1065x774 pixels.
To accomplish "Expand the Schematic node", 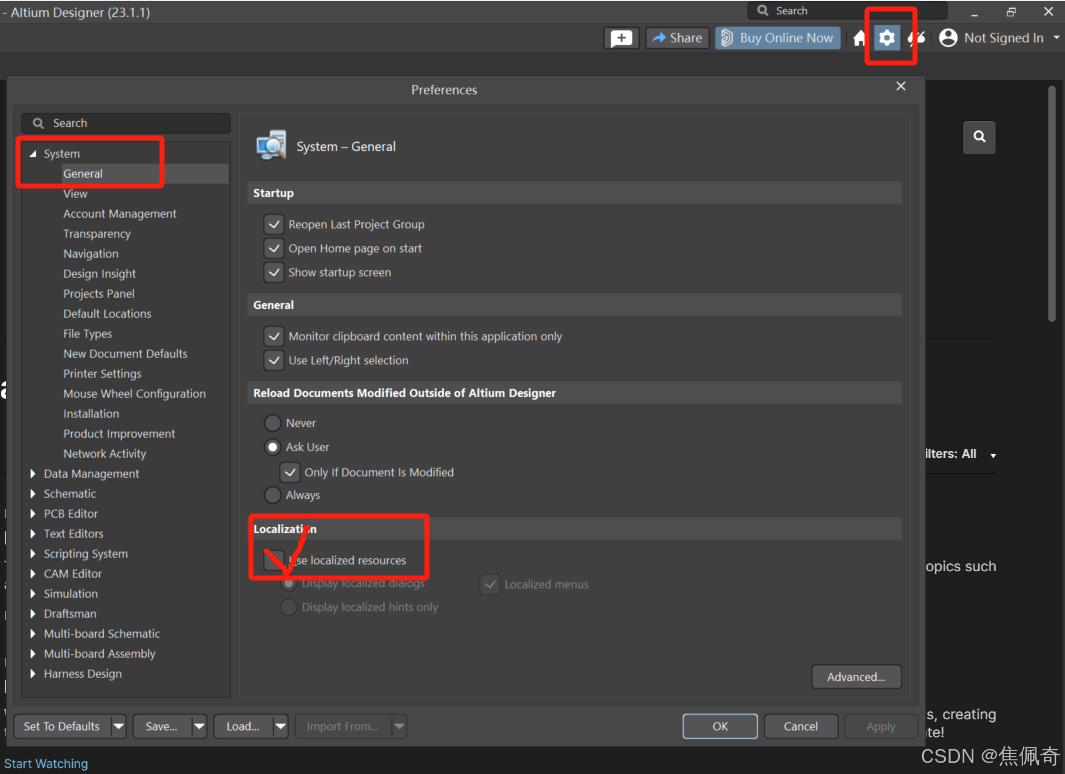I will [x=33, y=494].
